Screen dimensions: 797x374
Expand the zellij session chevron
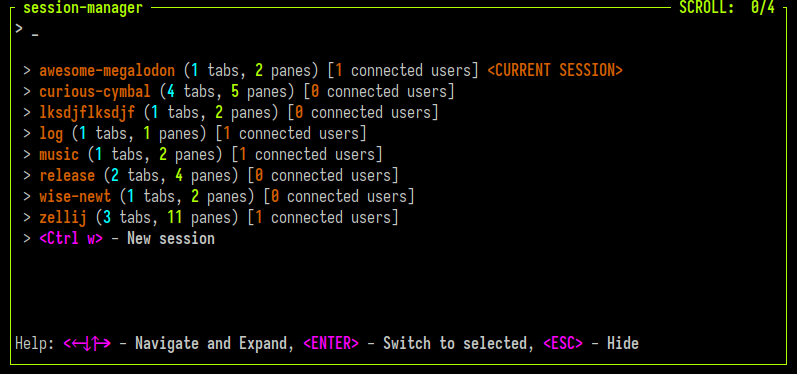27,218
